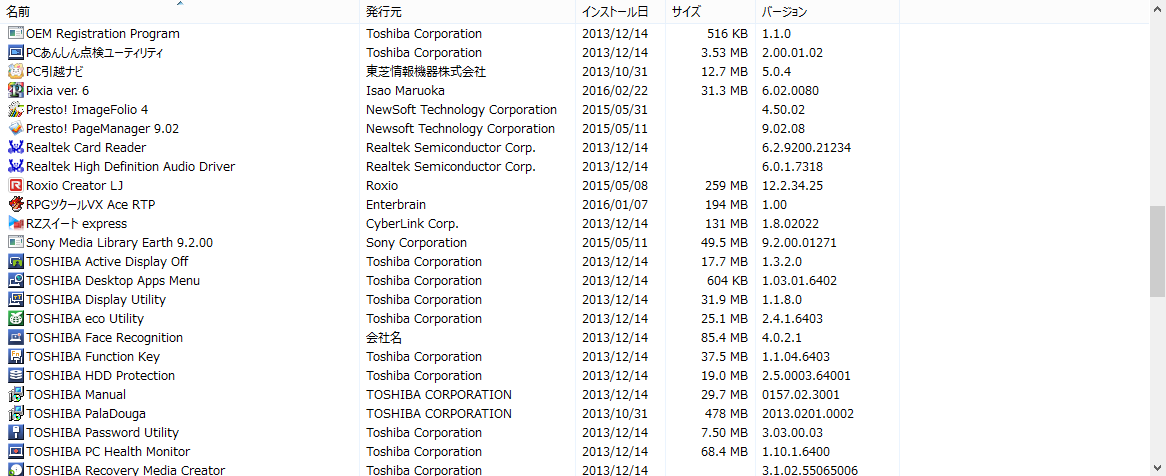Image resolution: width=1166 pixels, height=476 pixels.
Task: Sort programs by 発行元 column header
Action: 384,12
